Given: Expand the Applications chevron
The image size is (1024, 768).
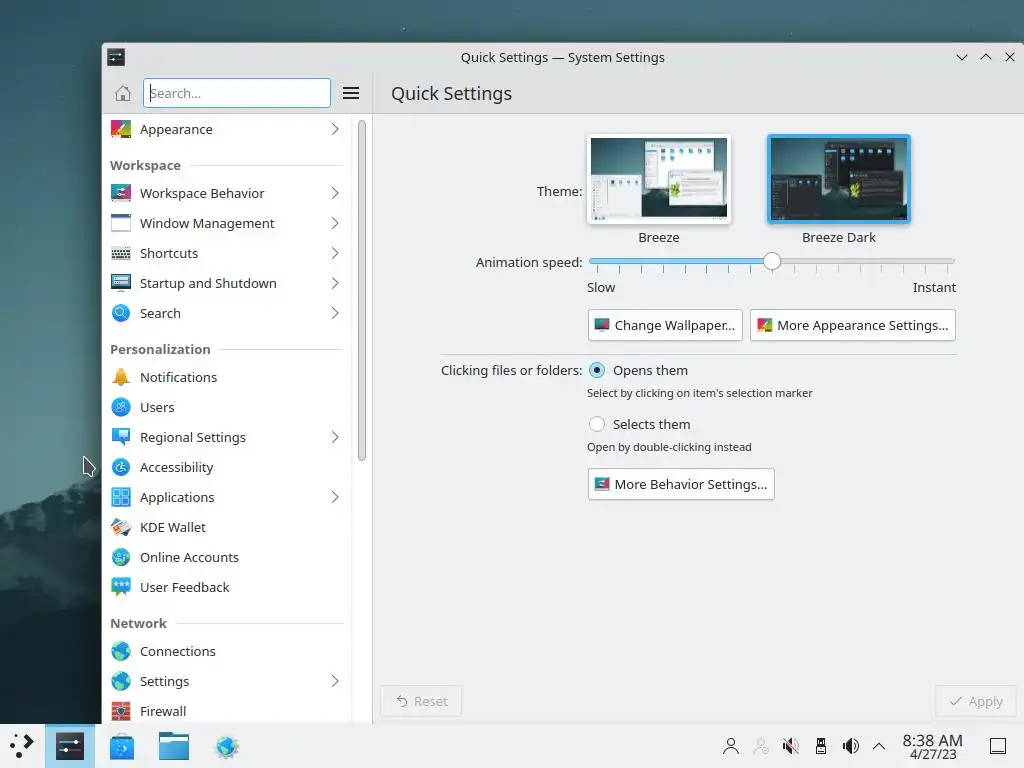Looking at the screenshot, I should (x=335, y=498).
